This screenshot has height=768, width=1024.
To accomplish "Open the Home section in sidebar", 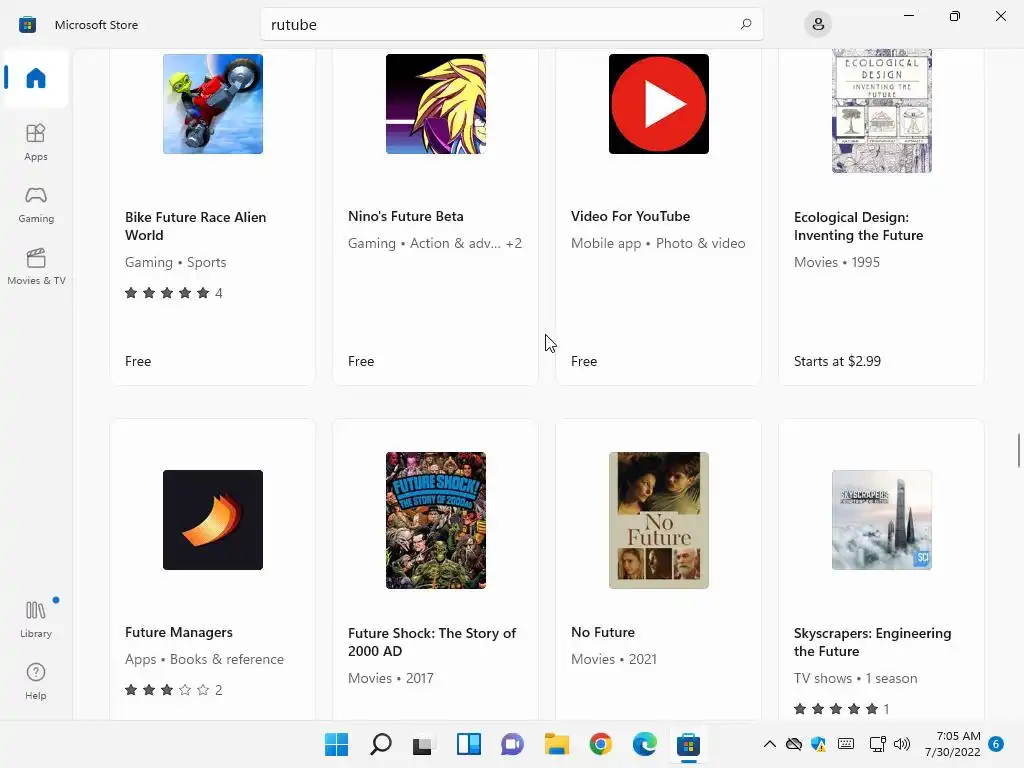I will [x=36, y=78].
